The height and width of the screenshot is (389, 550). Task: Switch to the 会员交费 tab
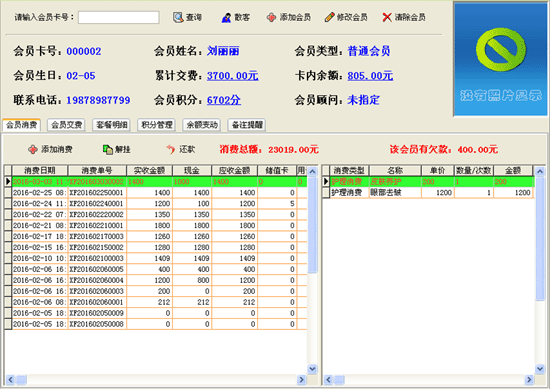(x=66, y=125)
